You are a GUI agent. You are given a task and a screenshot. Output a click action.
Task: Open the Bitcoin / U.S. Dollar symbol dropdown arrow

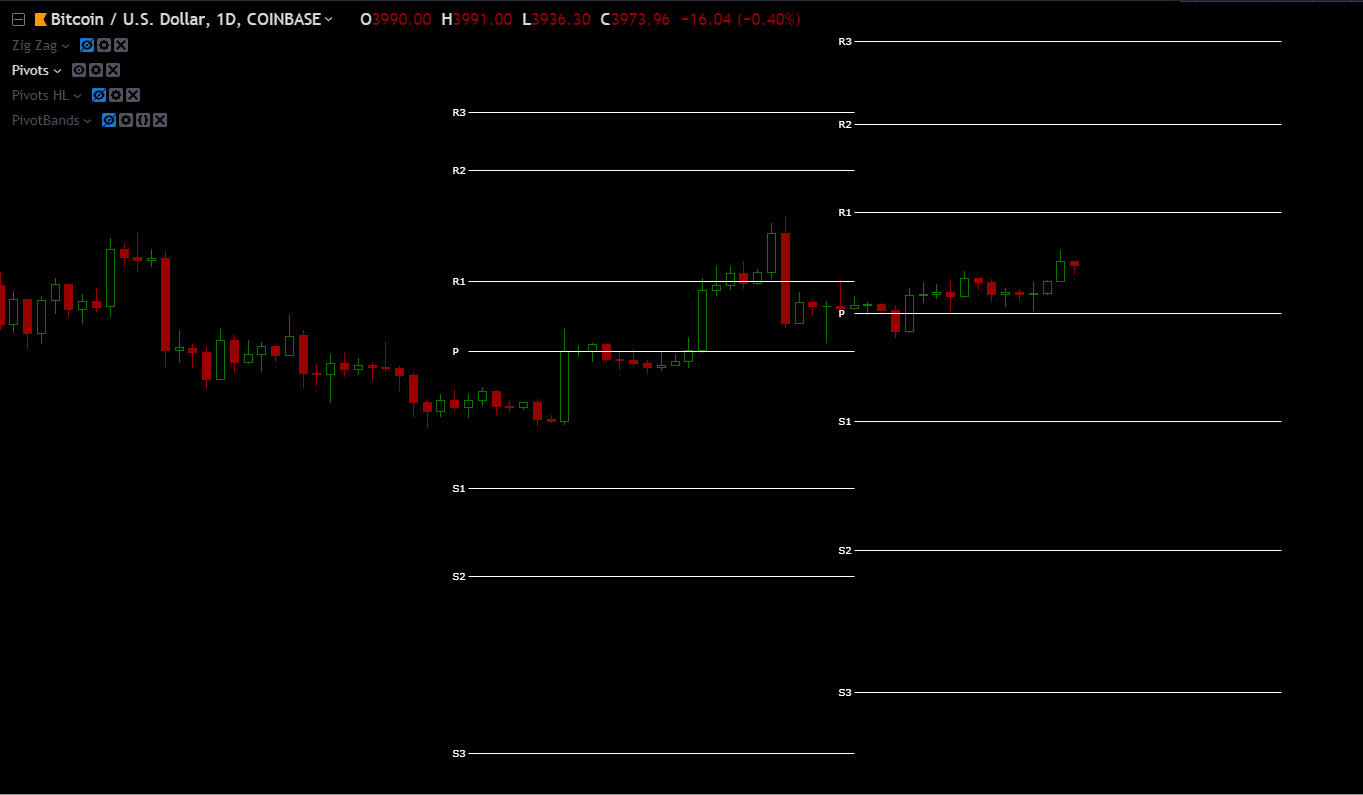[329, 20]
